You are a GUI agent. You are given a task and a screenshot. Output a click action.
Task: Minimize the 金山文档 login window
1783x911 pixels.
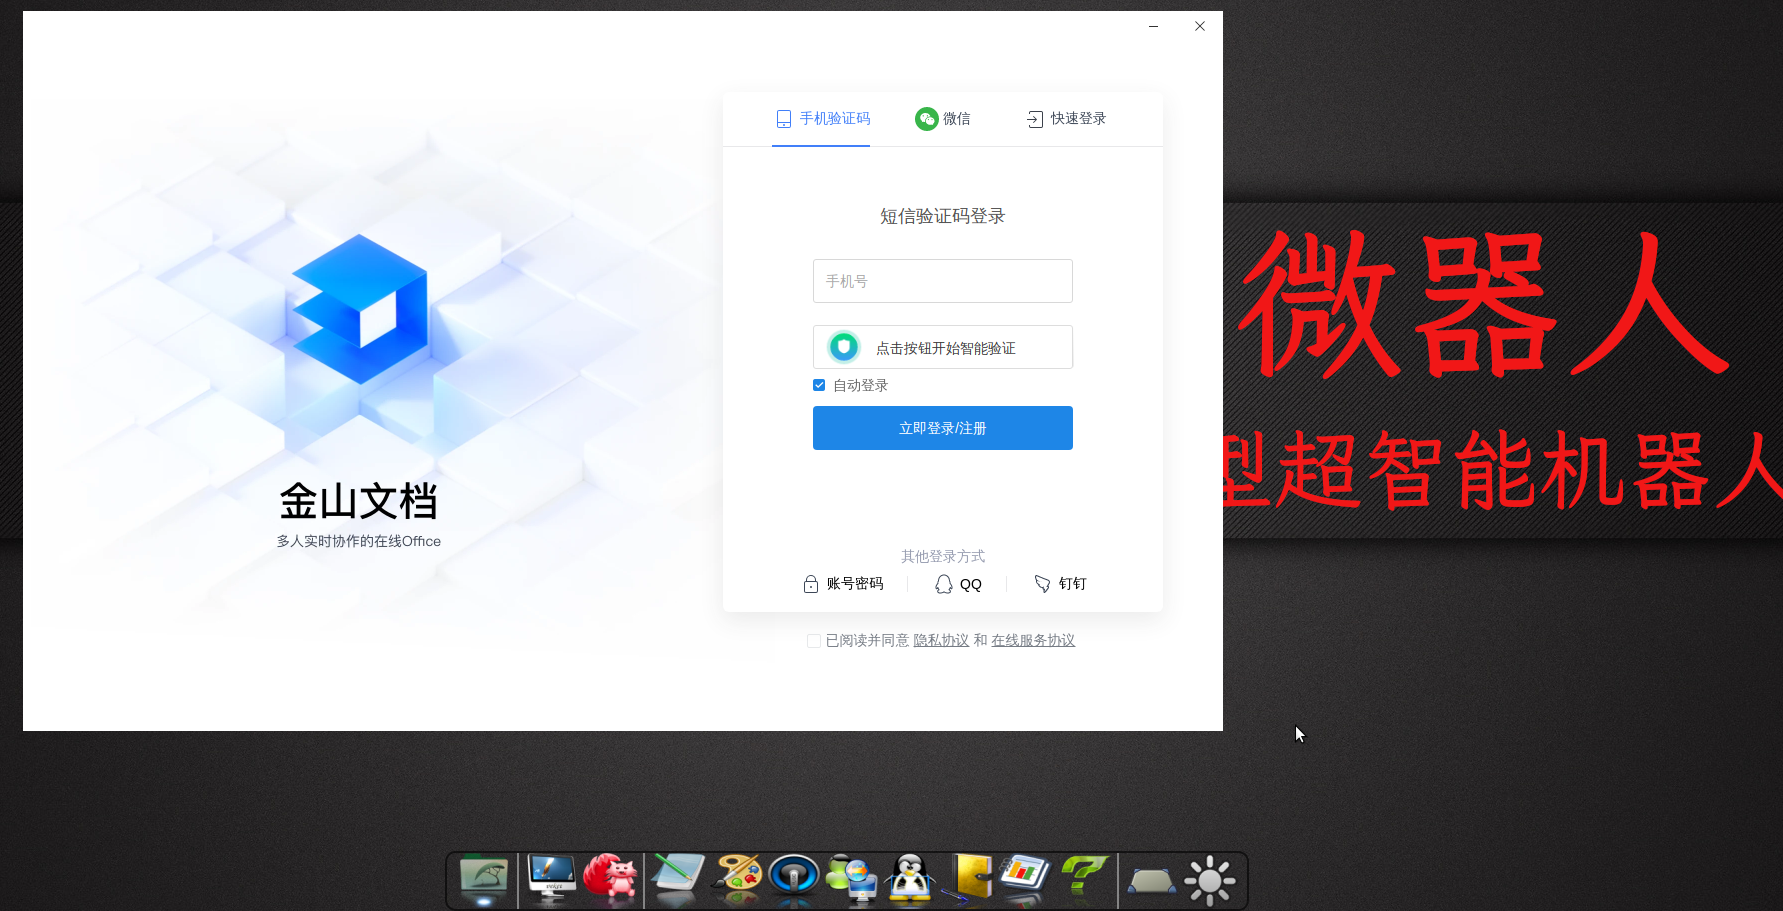1154,26
